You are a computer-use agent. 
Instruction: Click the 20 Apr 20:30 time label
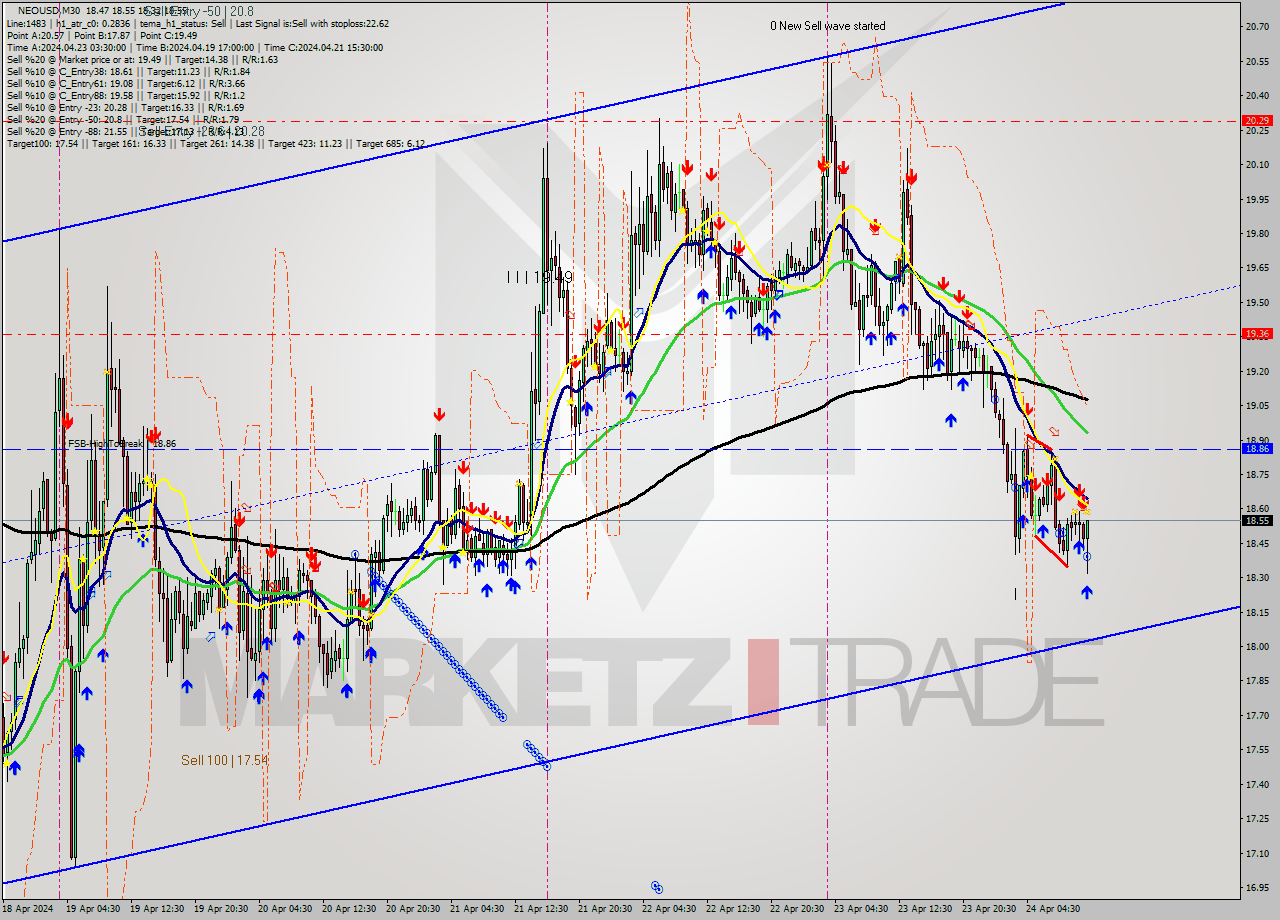(413, 909)
